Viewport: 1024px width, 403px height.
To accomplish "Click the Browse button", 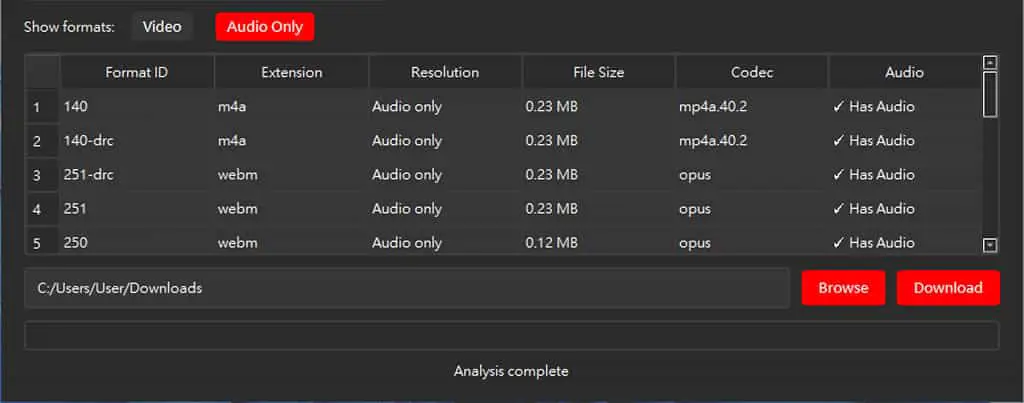I will coord(843,287).
